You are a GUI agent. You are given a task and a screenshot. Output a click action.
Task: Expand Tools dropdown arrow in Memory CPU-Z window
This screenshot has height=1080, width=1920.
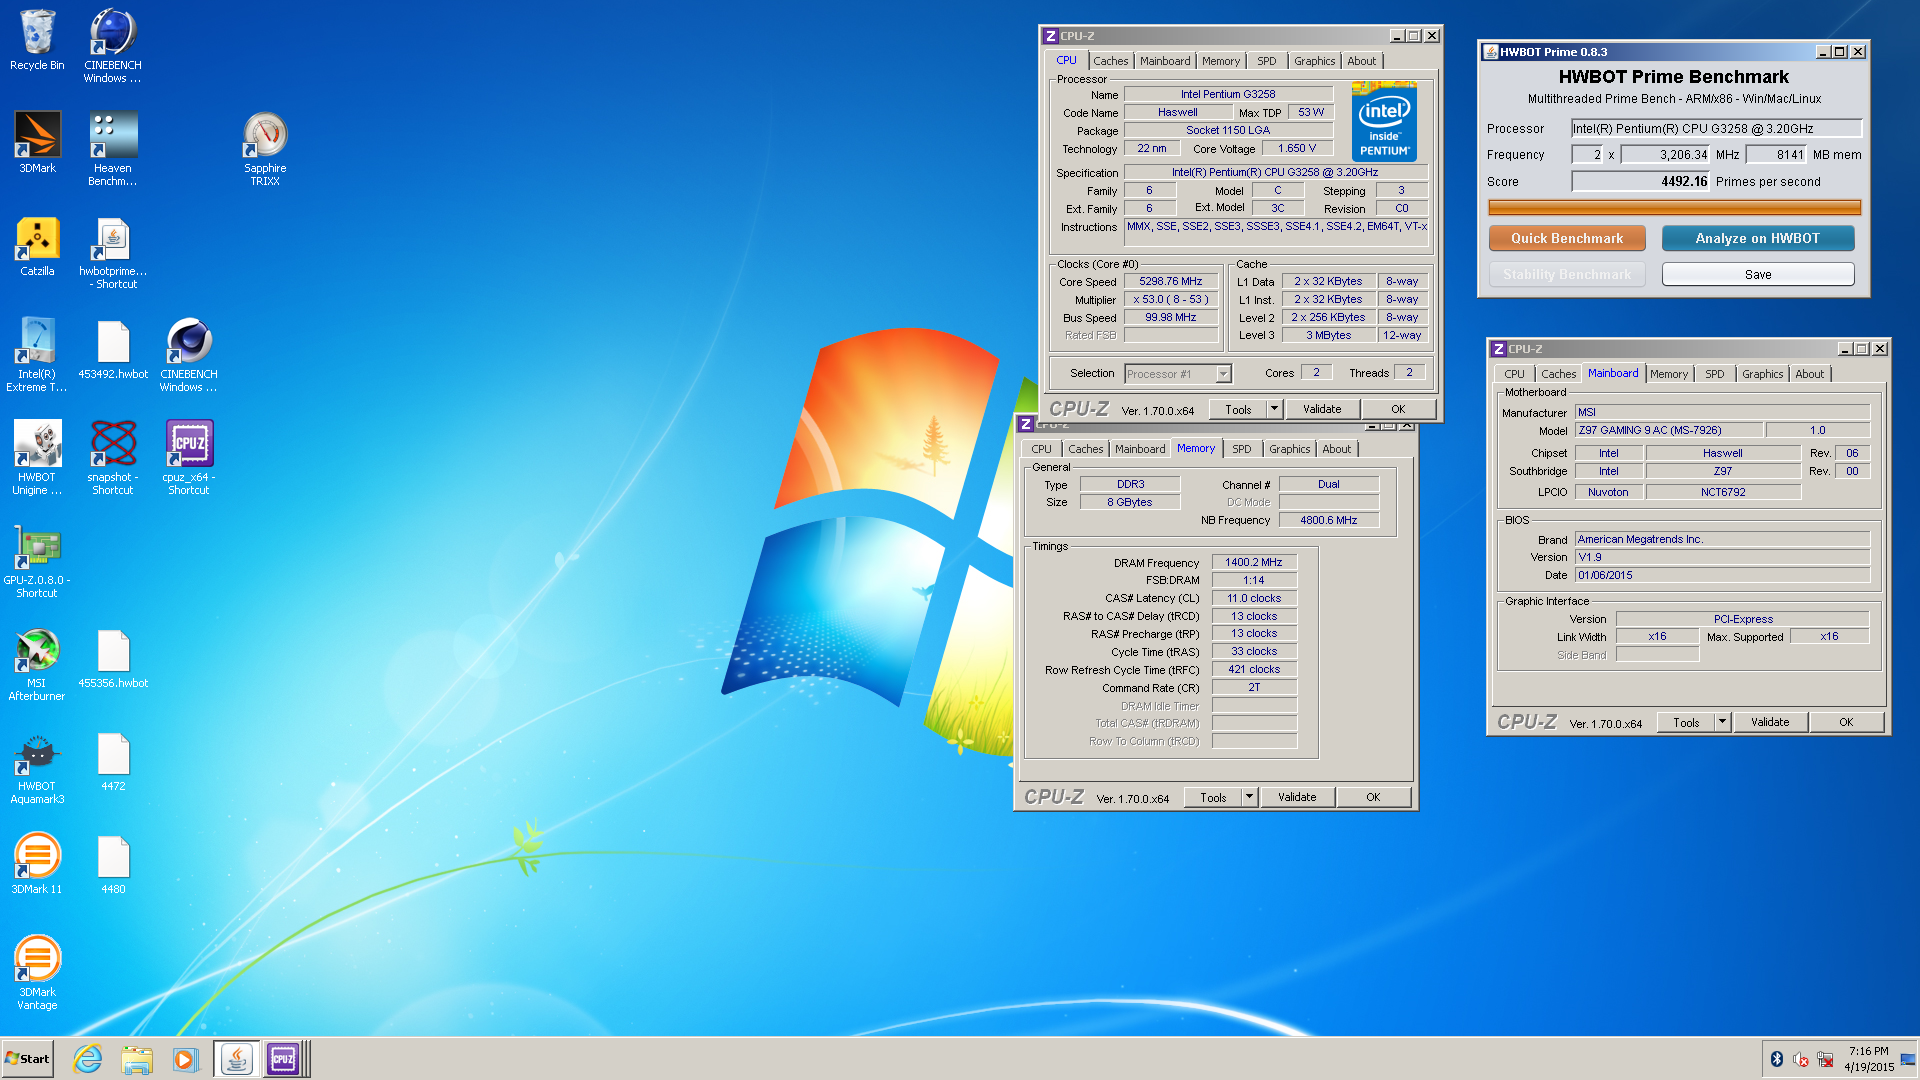[x=1249, y=797]
